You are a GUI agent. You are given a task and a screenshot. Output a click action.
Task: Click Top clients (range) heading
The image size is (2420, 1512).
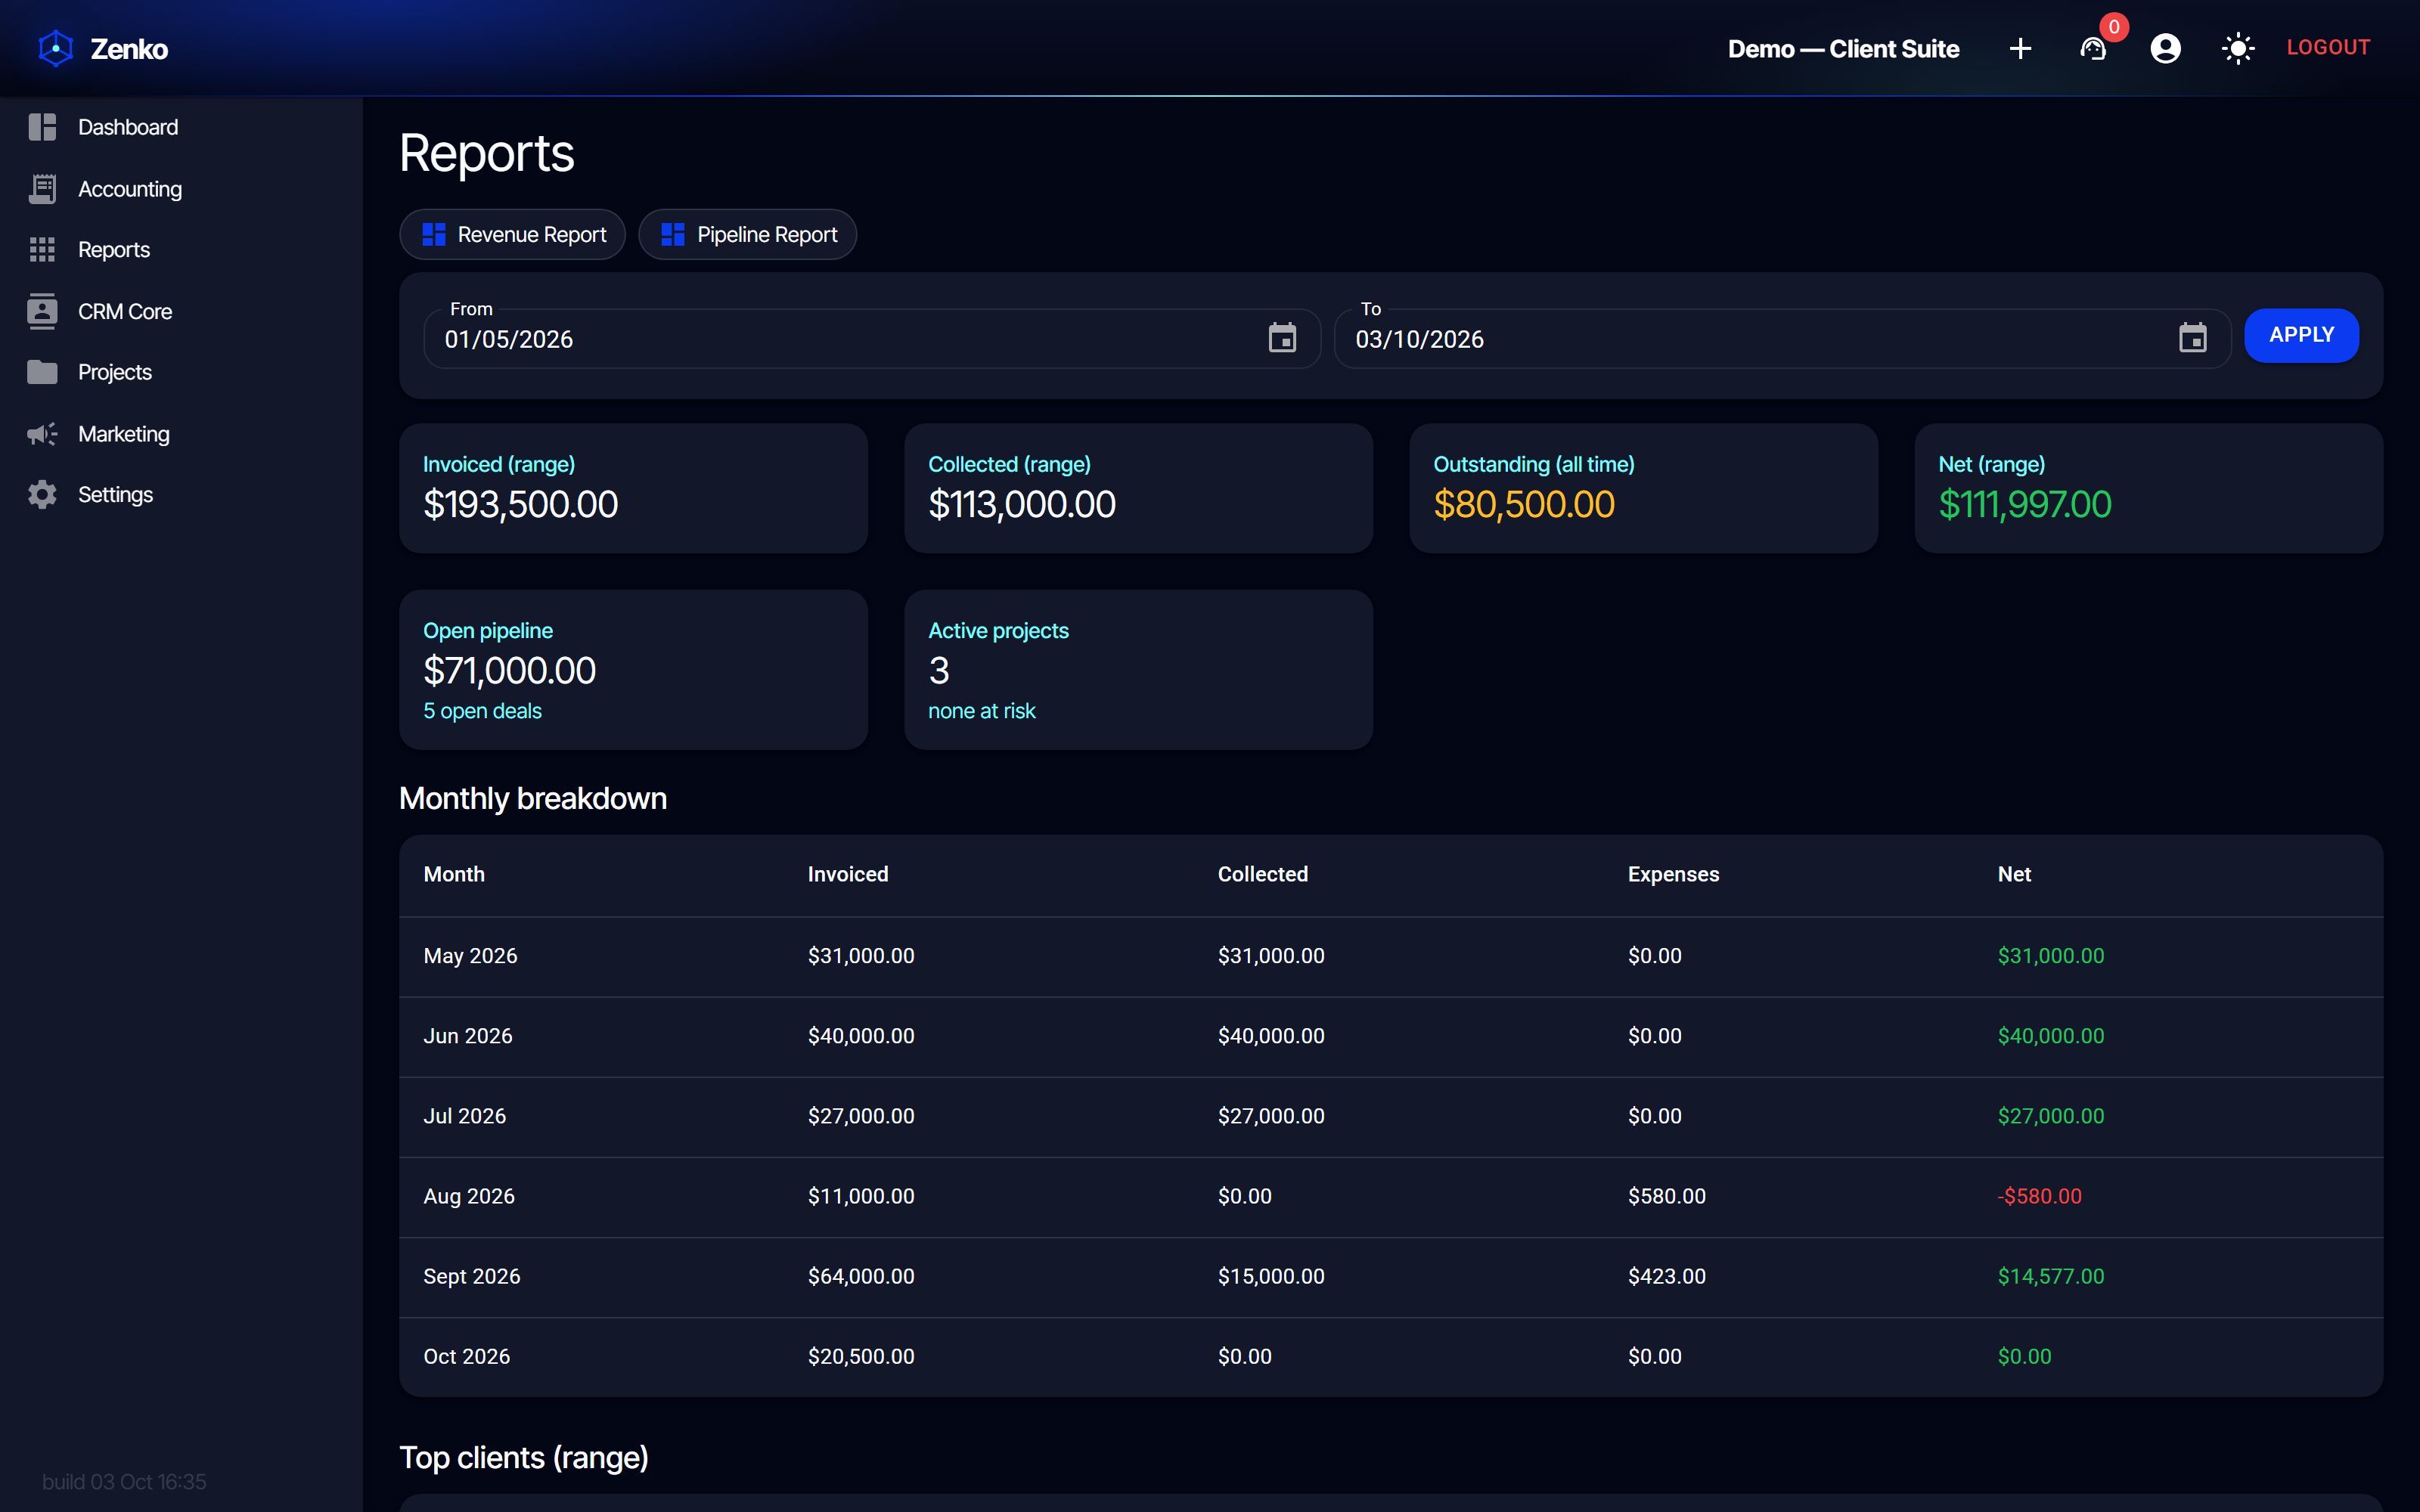(x=524, y=1458)
